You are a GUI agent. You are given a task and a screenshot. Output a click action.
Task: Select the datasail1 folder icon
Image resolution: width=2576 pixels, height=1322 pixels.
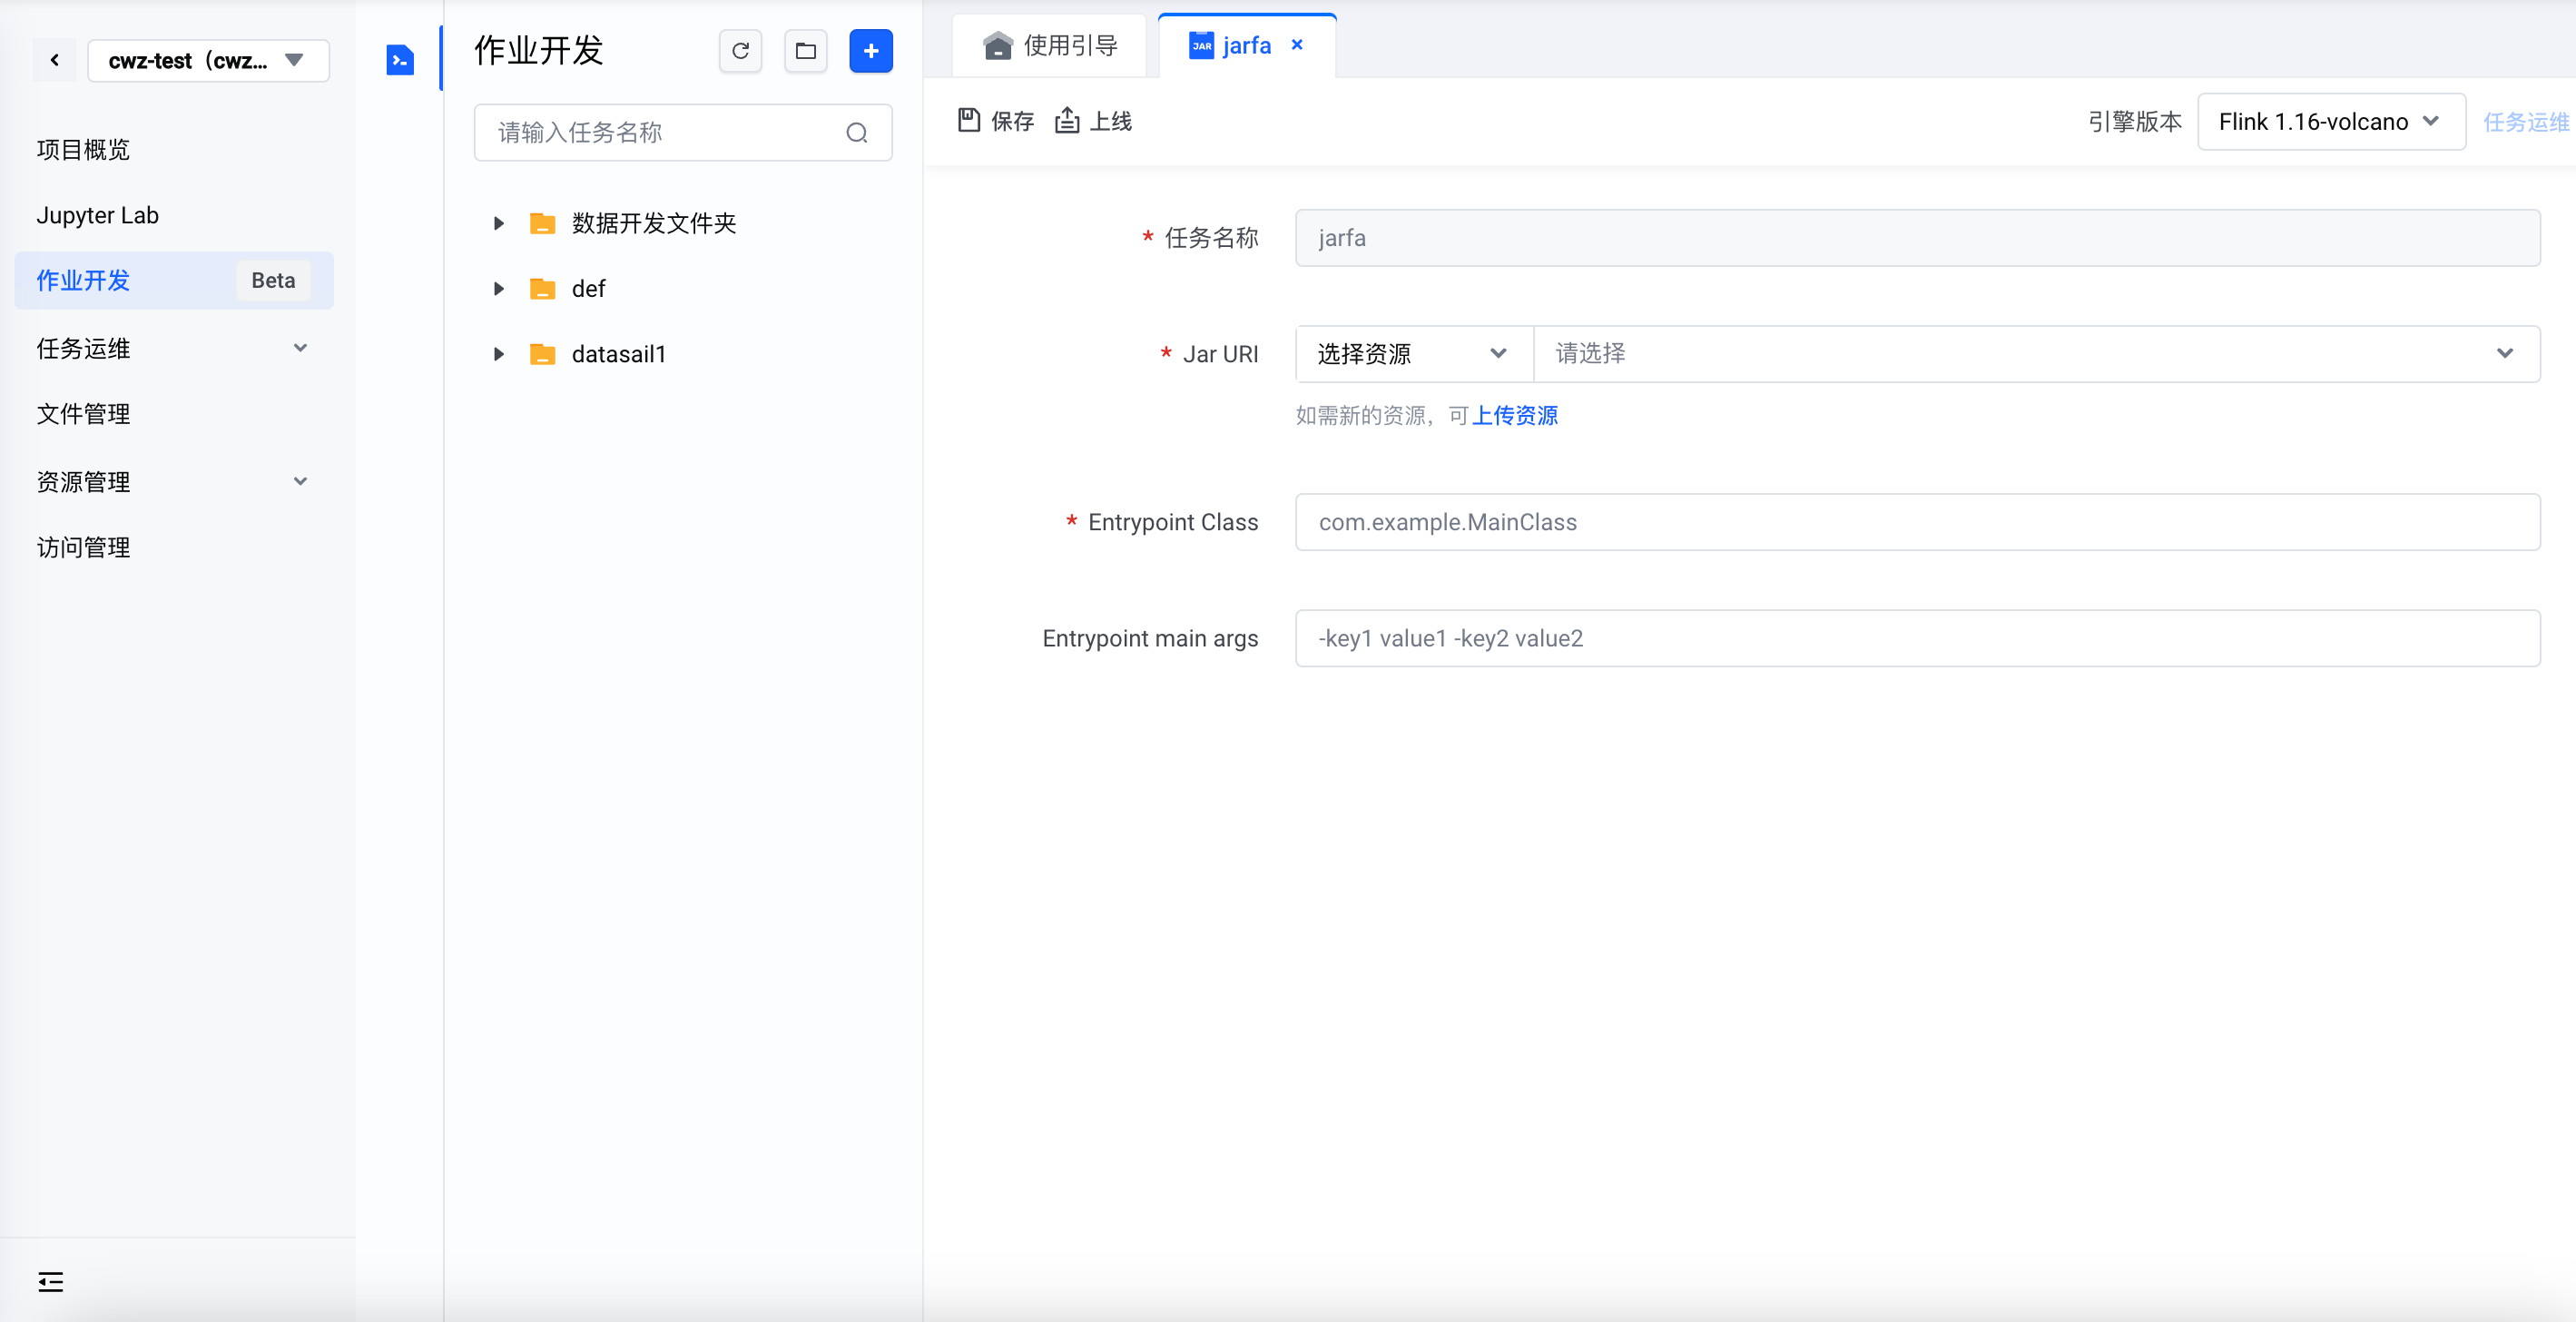542,354
